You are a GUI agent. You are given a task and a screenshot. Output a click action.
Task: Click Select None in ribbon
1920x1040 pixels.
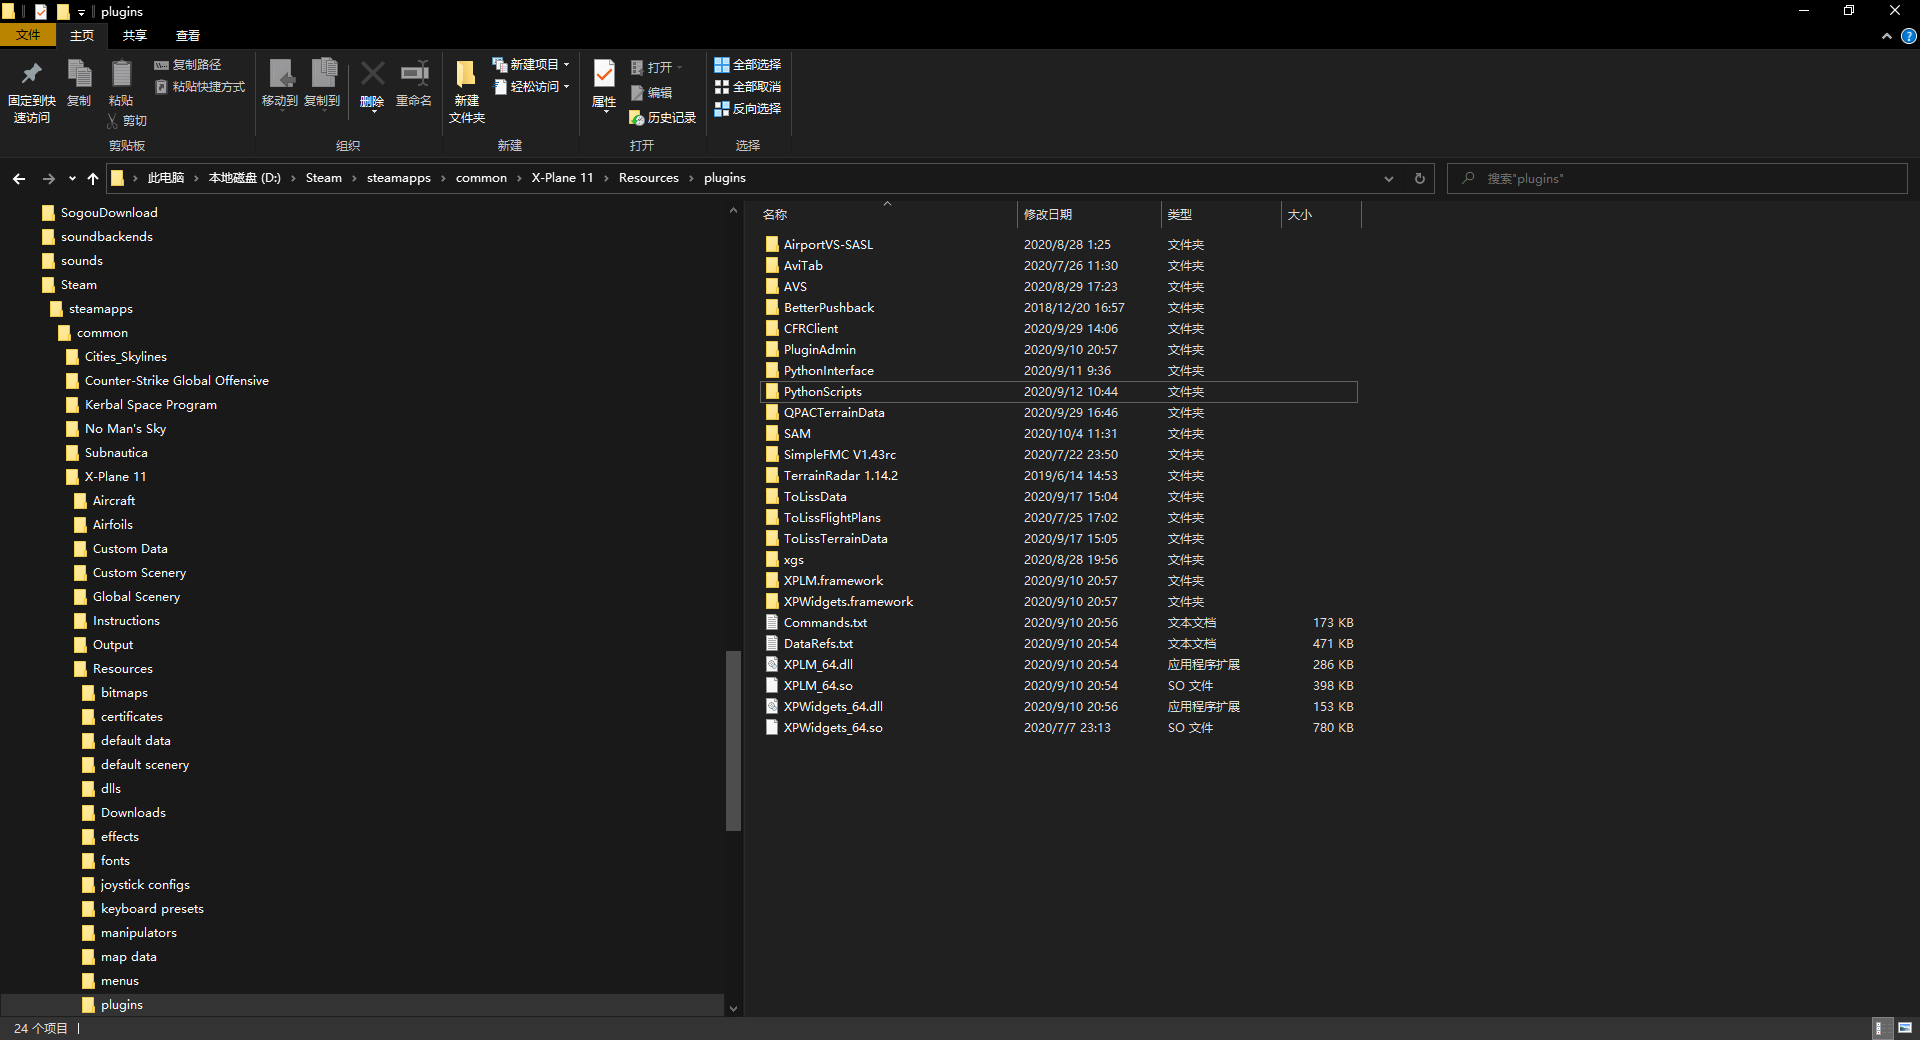pos(747,87)
